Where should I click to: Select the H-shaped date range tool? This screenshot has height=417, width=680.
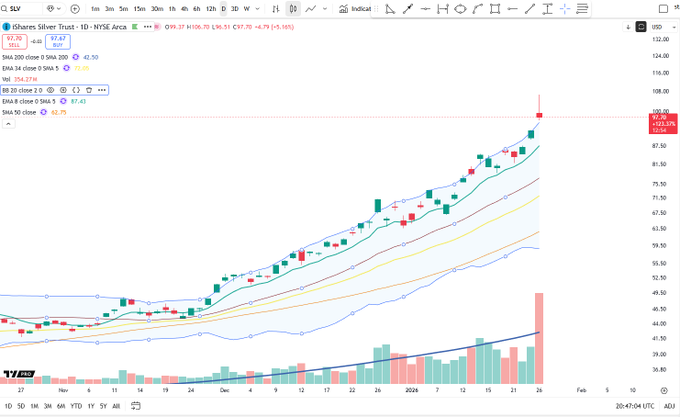443,9
